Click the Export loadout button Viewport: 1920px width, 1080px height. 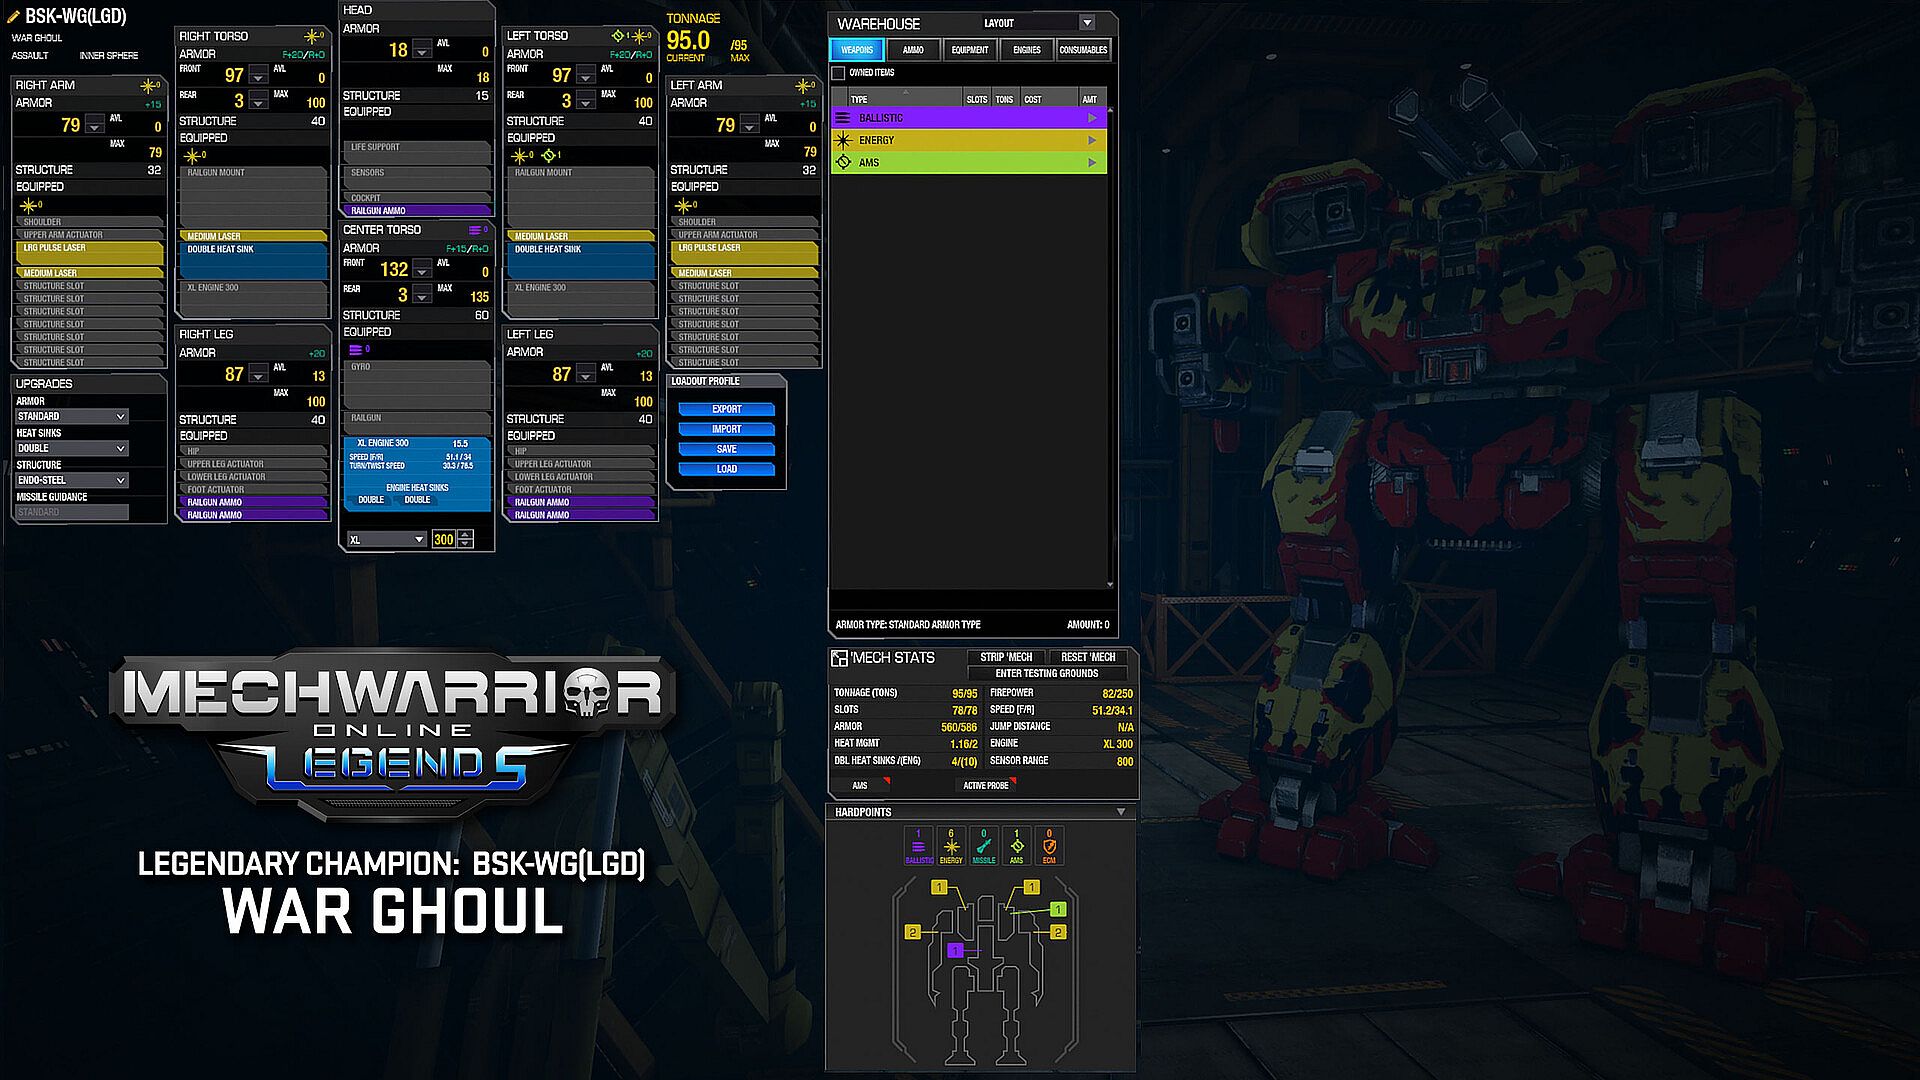pyautogui.click(x=727, y=409)
